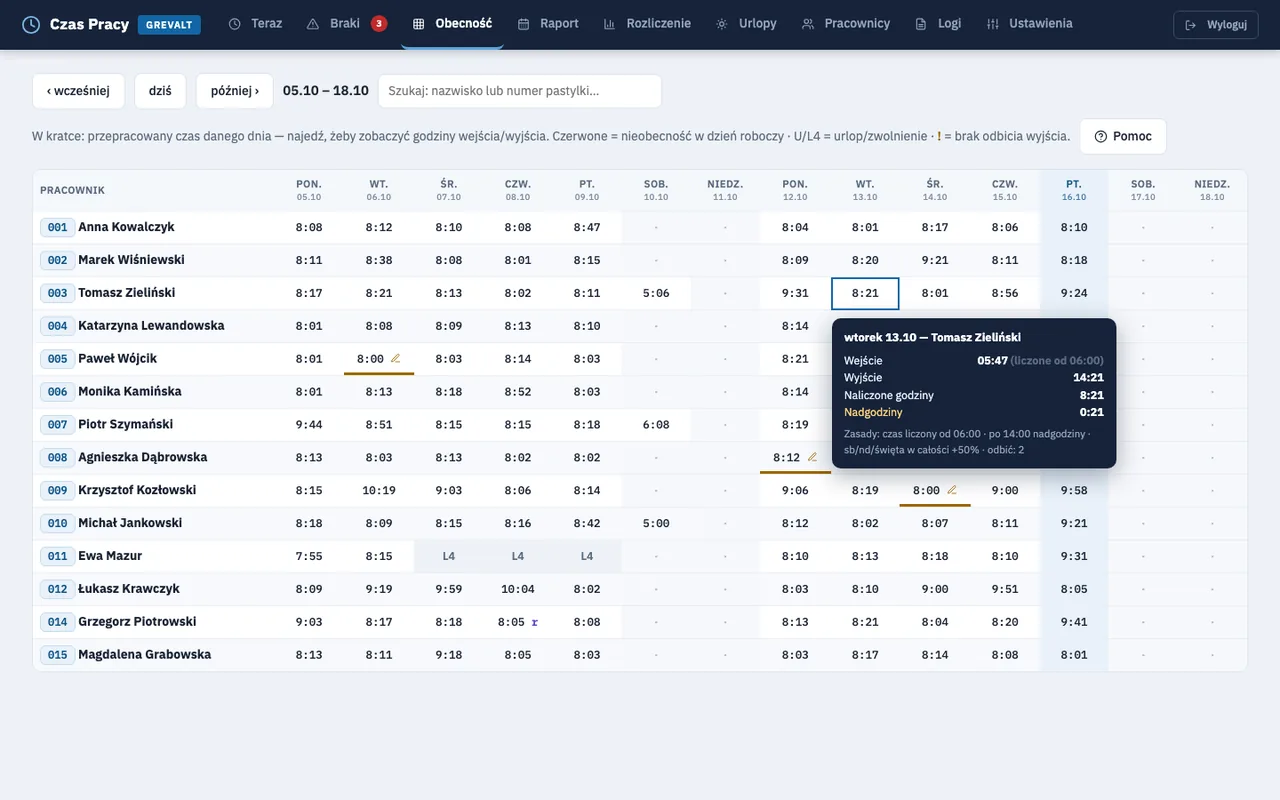This screenshot has height=800, width=1280.
Task: Click the pencil icon in Krzysztof Kozłowski's row
Action: (x=952, y=490)
